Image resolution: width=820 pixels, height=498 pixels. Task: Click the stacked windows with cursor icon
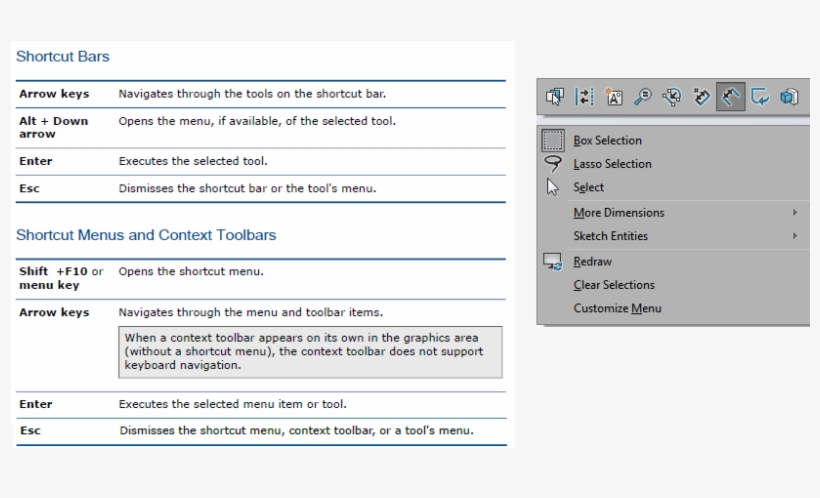pyautogui.click(x=554, y=97)
